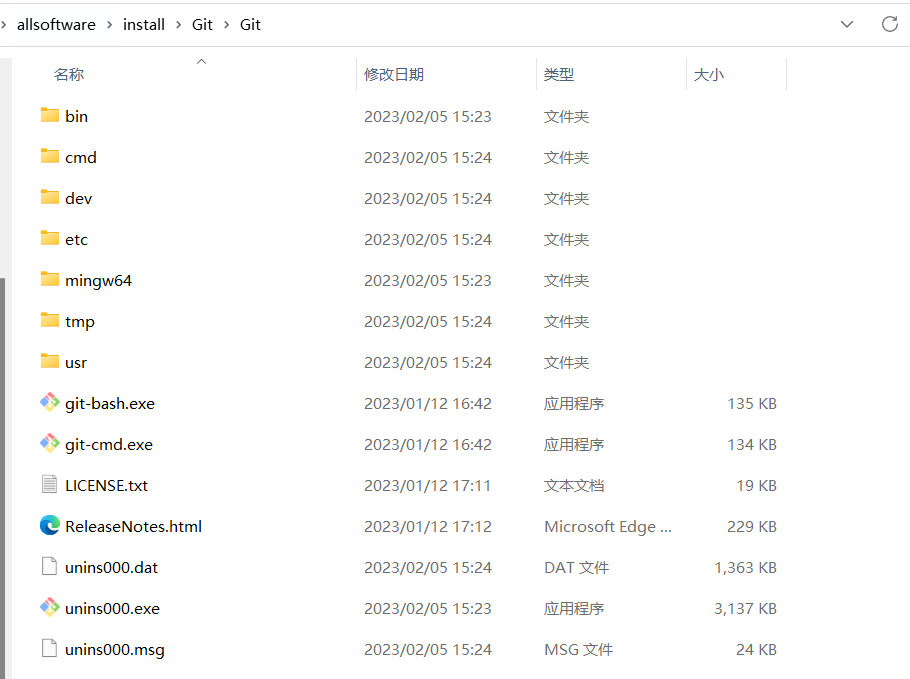Sort by the 大小 column header
Image resolution: width=910 pixels, height=679 pixels.
709,75
